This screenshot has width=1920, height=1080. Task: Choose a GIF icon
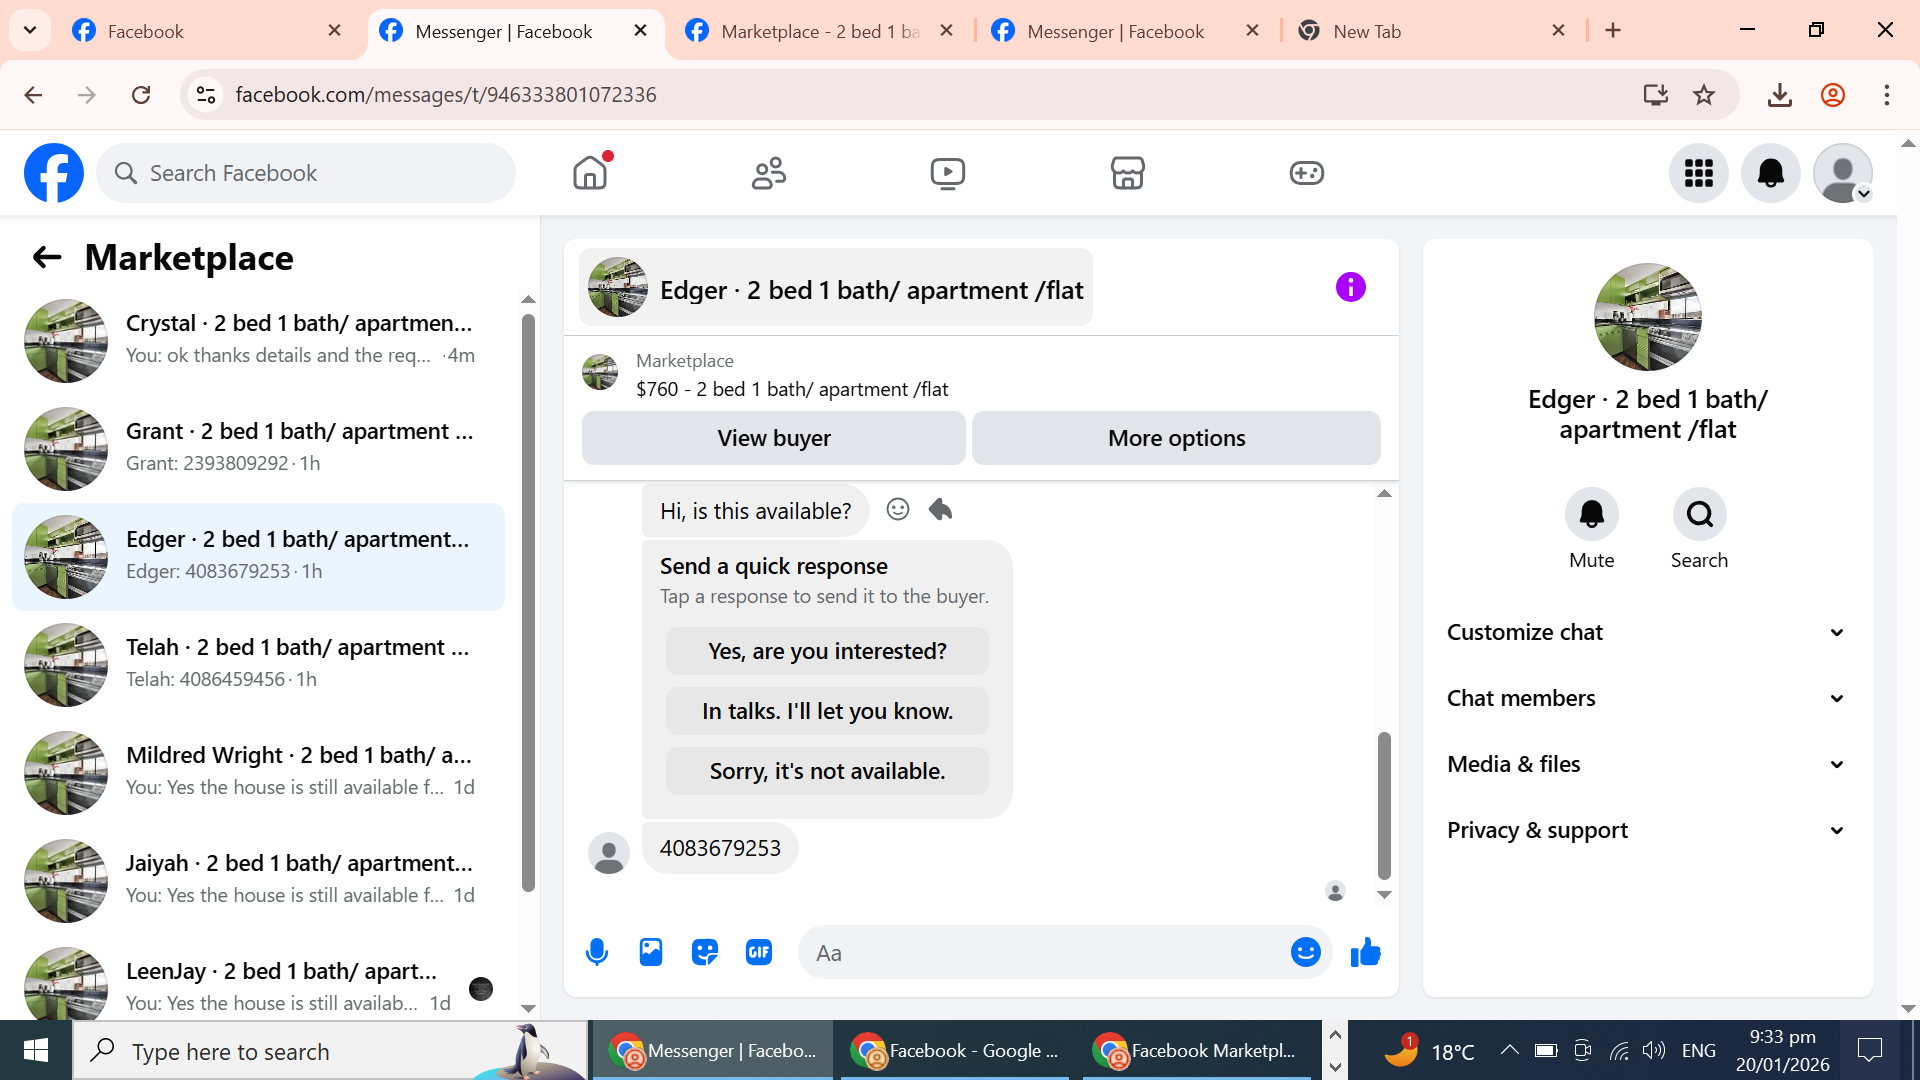pyautogui.click(x=759, y=953)
